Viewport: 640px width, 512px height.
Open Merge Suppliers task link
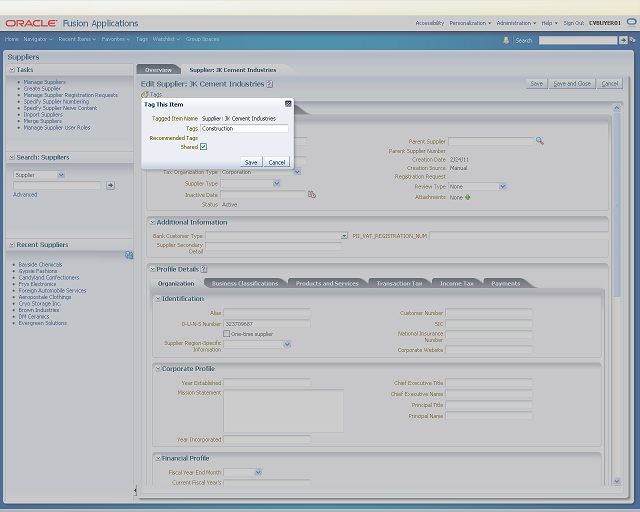[x=42, y=121]
